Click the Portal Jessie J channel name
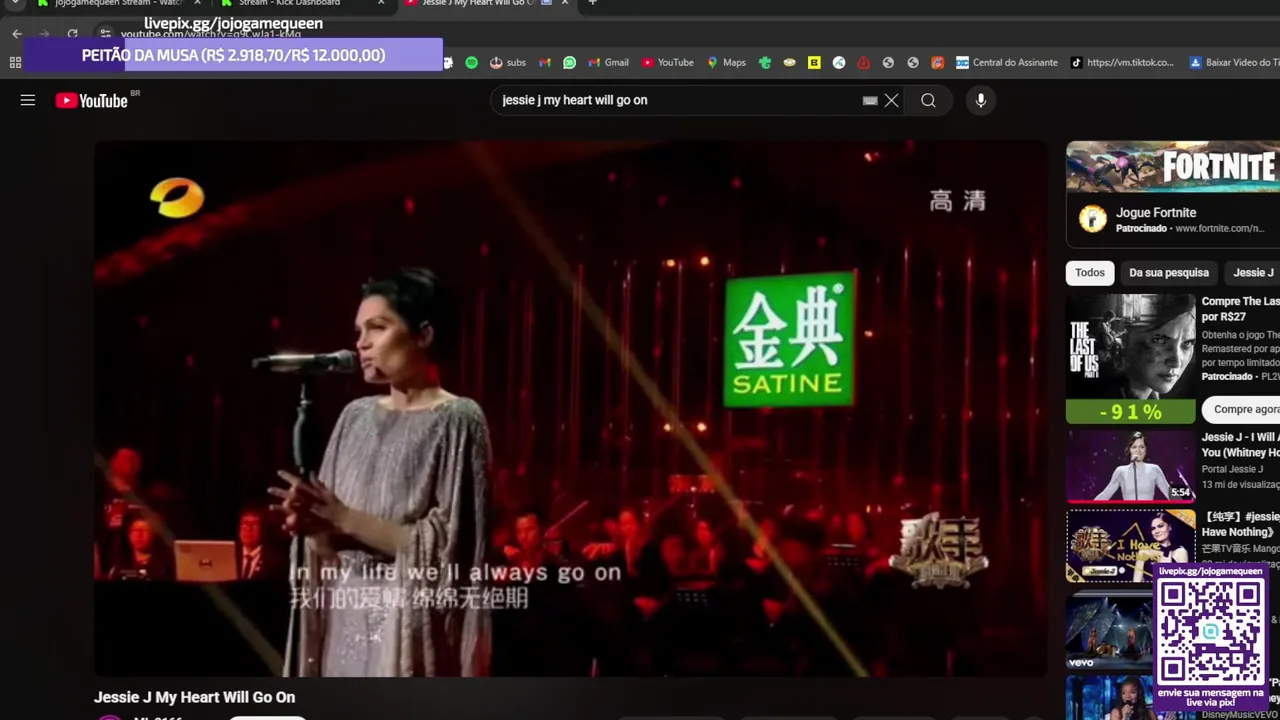Screen dimensions: 1280x720 tap(1232, 469)
